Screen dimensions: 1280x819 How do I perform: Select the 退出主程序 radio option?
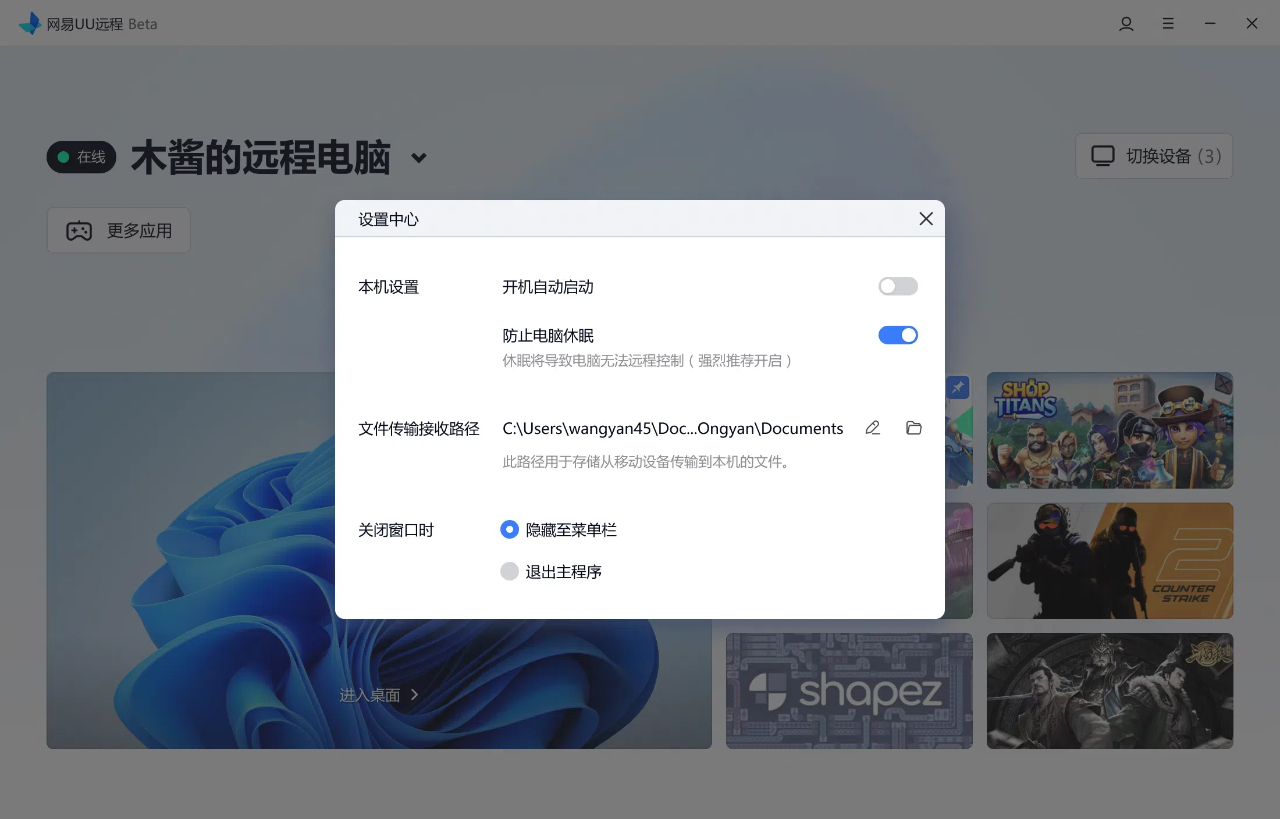(510, 572)
